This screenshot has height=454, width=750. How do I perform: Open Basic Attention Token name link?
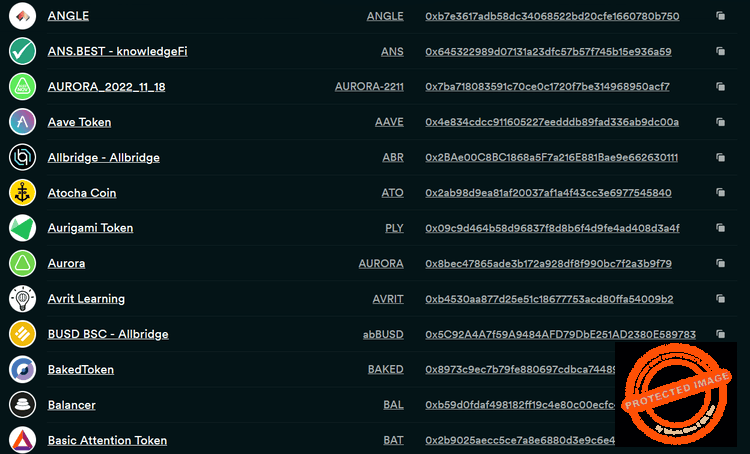pyautogui.click(x=108, y=440)
